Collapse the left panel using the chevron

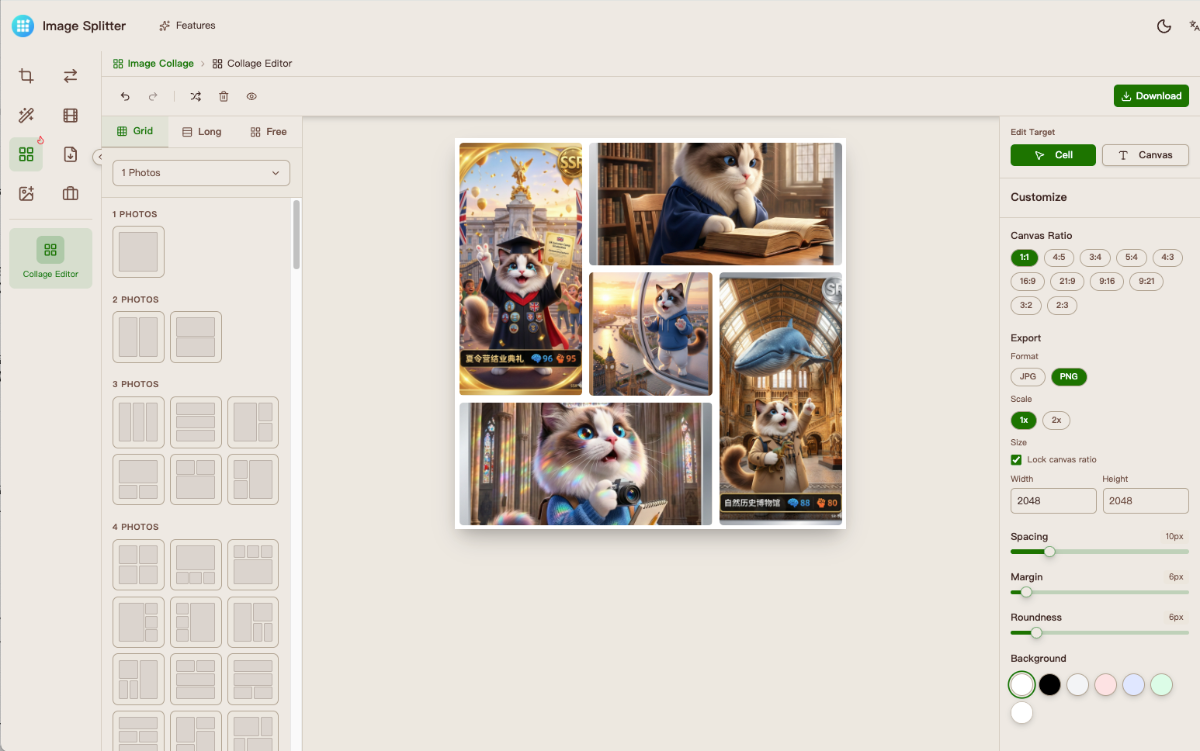tap(100, 157)
